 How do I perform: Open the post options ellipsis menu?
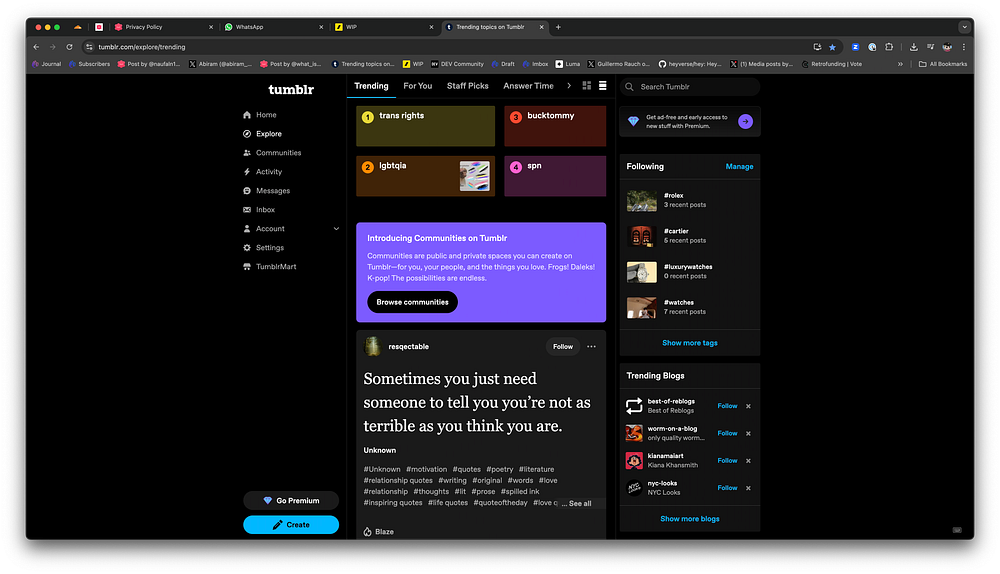click(x=591, y=347)
